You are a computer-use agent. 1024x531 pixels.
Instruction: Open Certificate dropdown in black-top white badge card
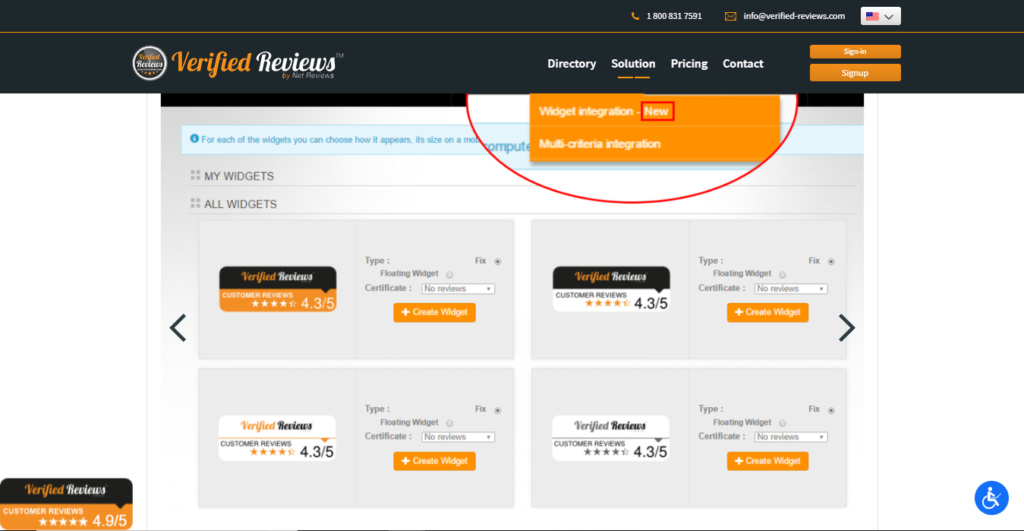(x=791, y=289)
